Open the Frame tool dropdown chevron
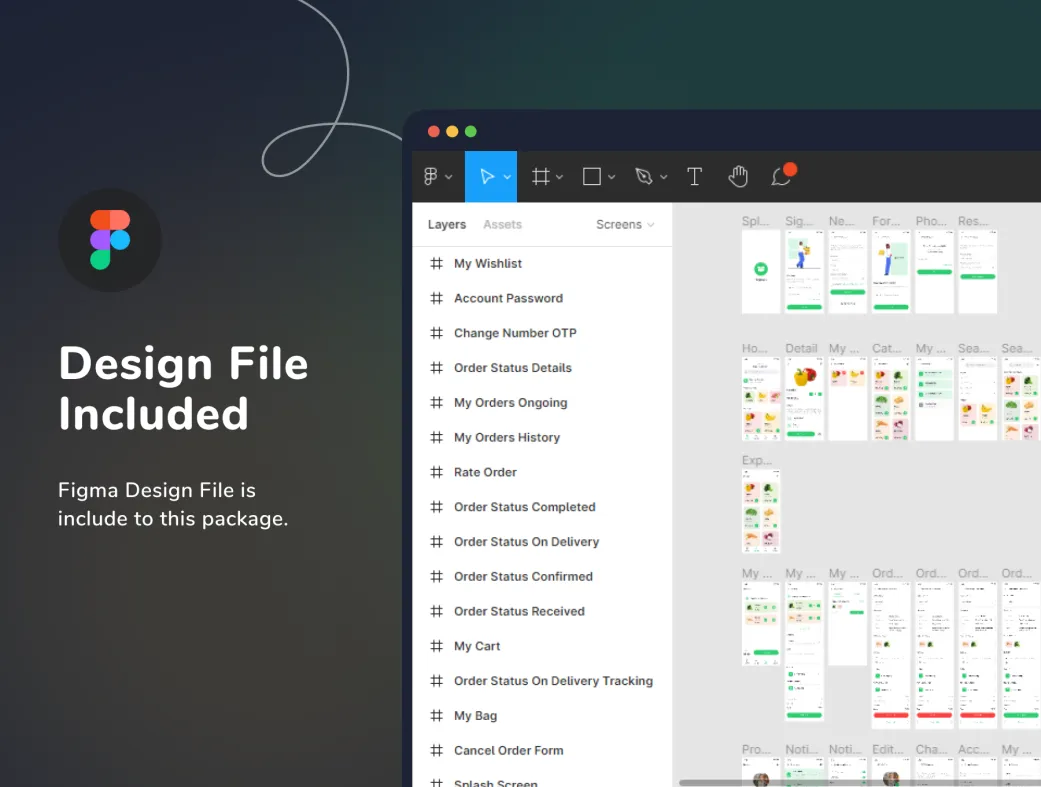The image size is (1041, 787). [560, 178]
